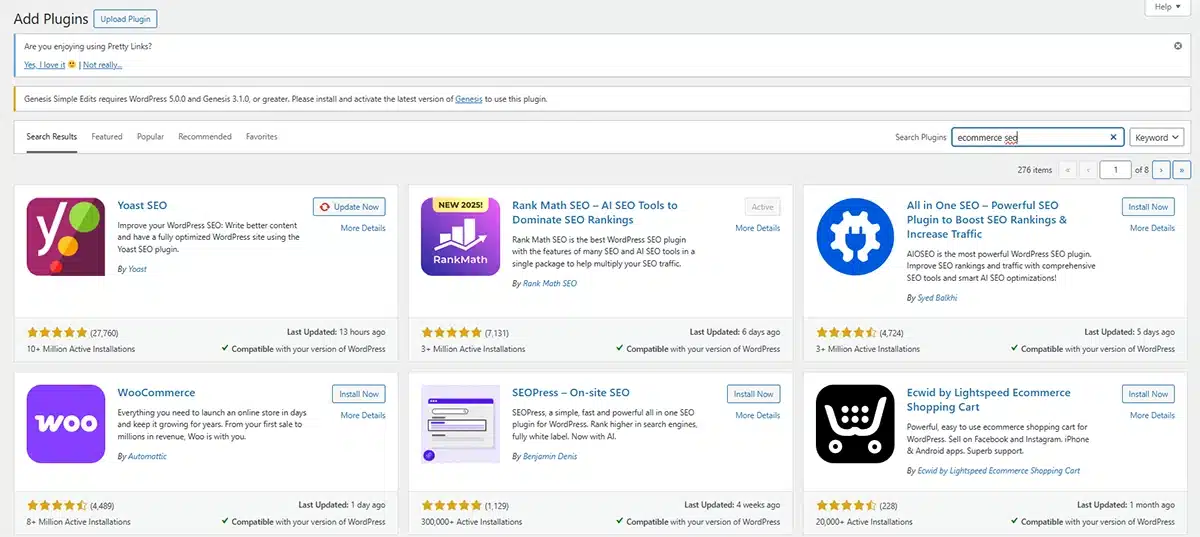
Task: Click the SEOPress plugin thumbnail
Action: 461,424
